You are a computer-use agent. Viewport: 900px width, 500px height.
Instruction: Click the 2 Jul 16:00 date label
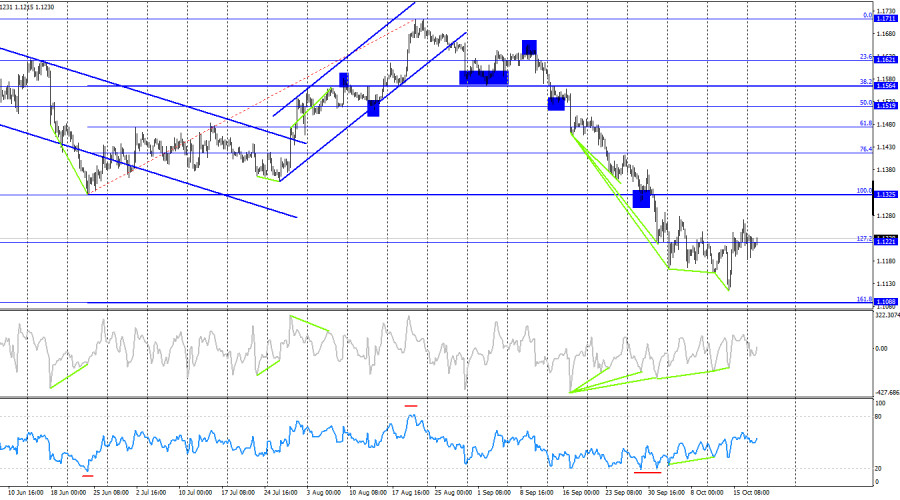(151, 493)
